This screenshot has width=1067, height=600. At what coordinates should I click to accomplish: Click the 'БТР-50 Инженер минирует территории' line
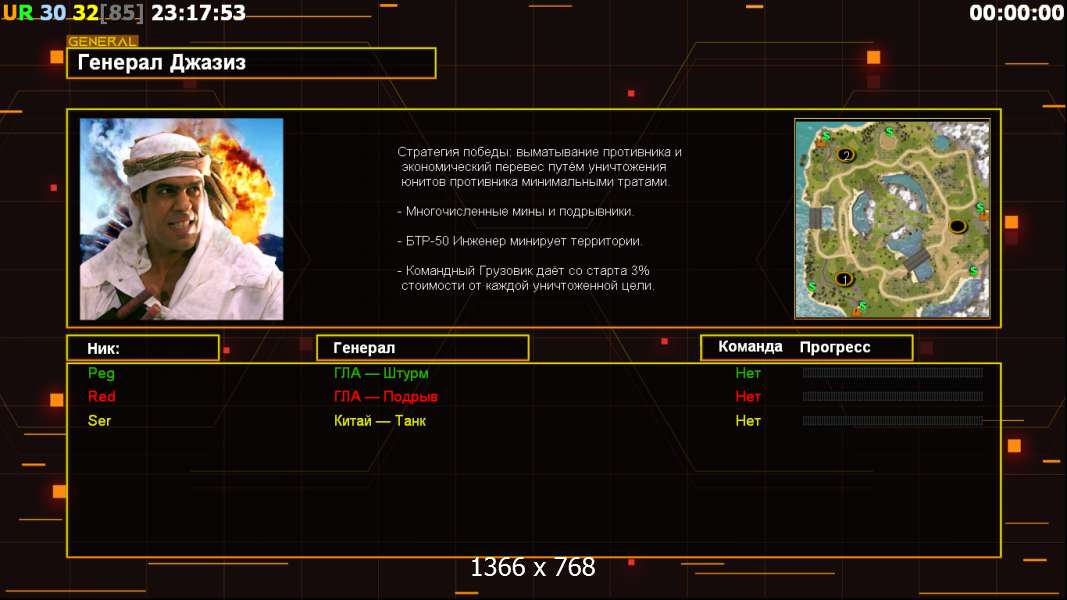tap(520, 241)
